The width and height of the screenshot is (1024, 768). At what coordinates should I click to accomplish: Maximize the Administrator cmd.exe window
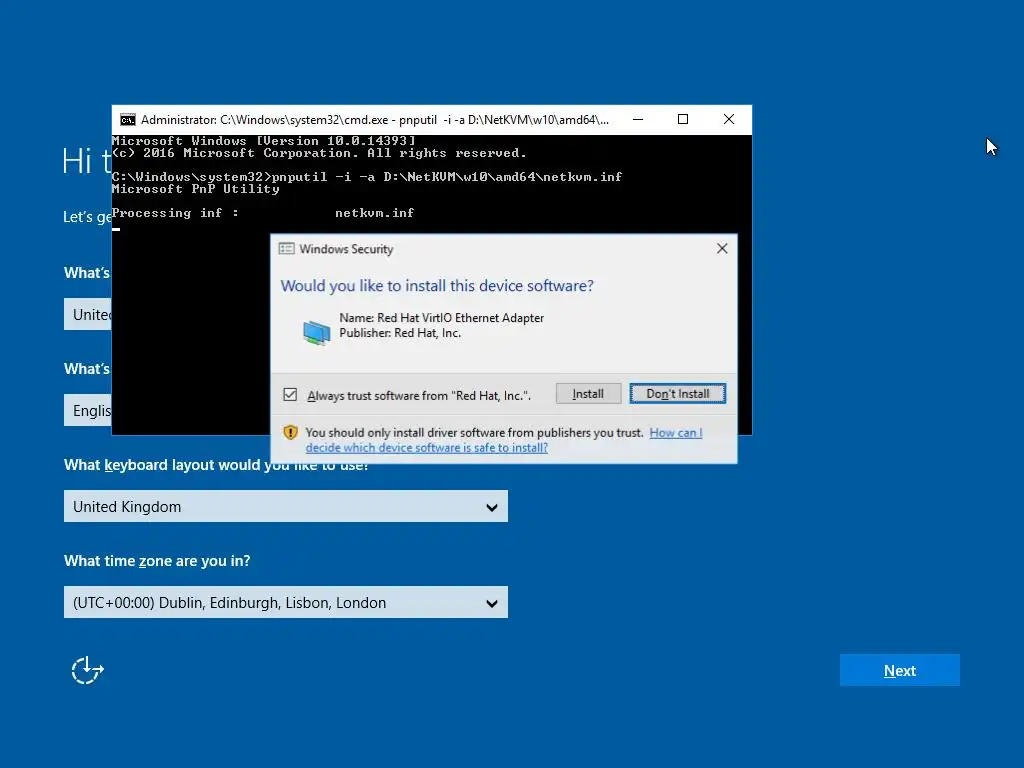click(683, 120)
